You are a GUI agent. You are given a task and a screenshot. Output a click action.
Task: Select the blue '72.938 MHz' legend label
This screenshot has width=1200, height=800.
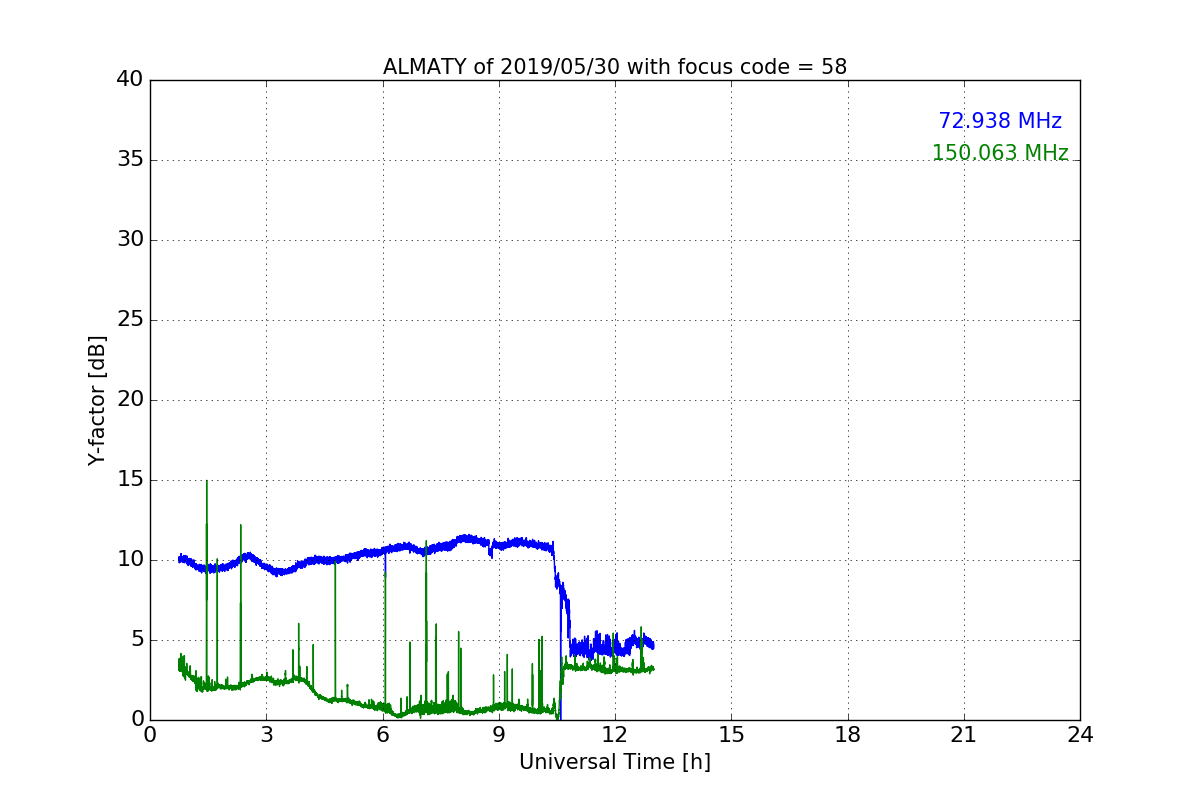coord(1000,121)
